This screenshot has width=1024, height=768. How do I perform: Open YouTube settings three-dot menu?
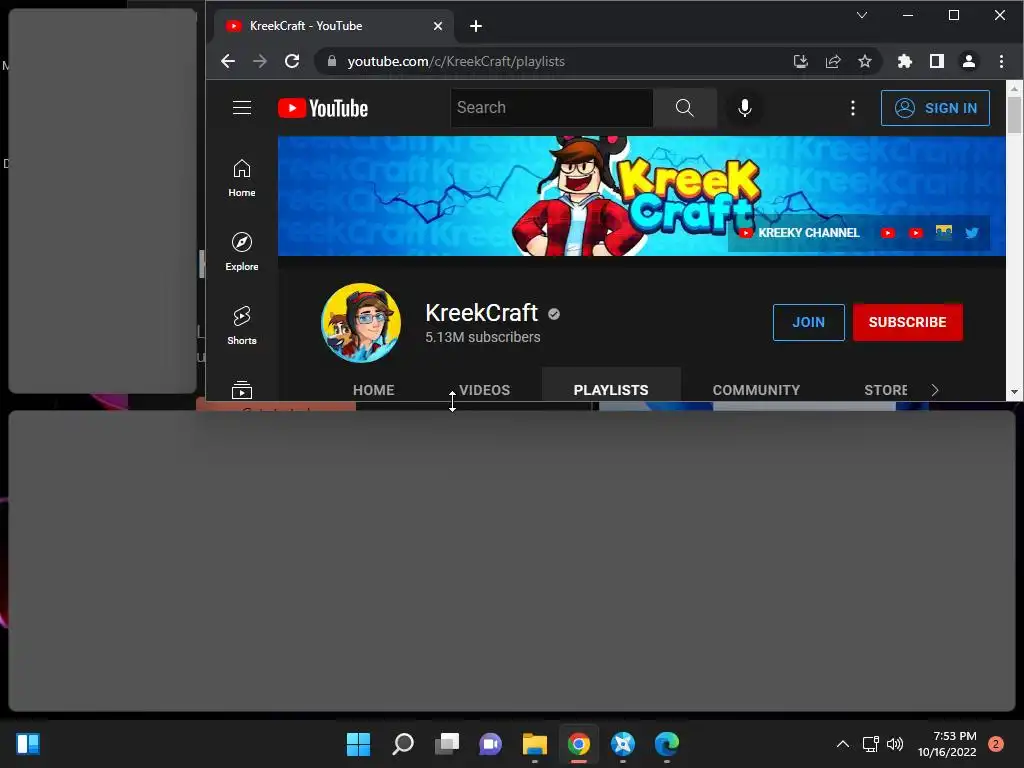pos(852,108)
